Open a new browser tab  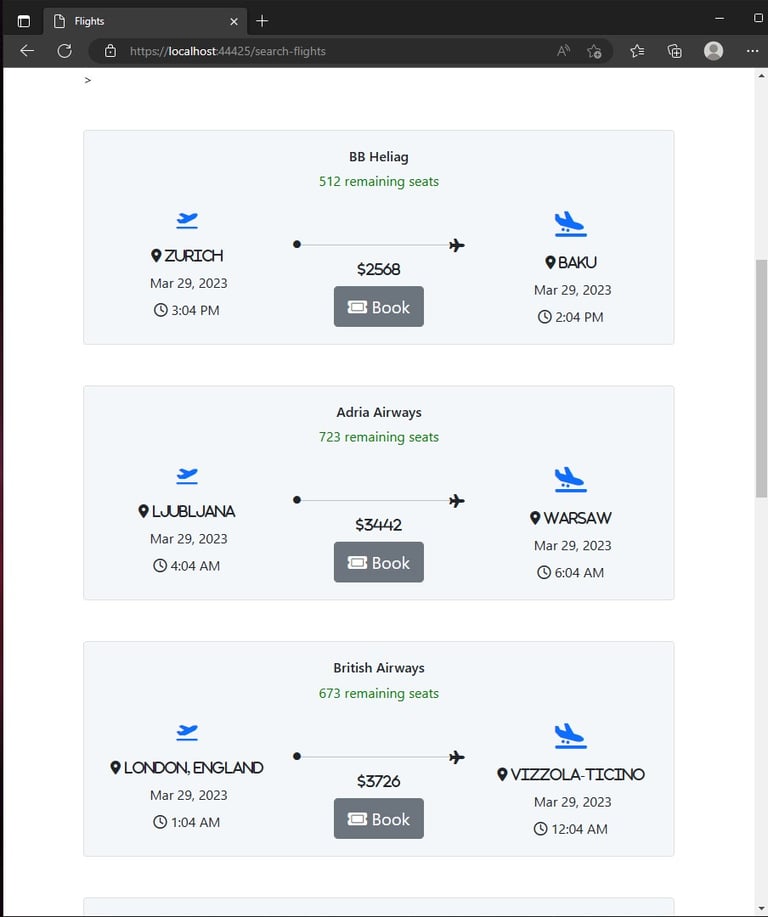[x=262, y=21]
